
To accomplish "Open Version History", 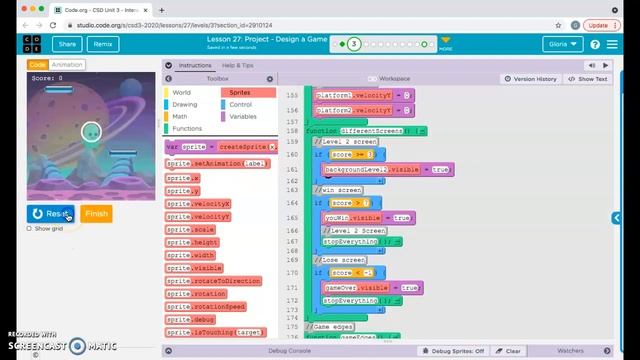I will click(530, 79).
